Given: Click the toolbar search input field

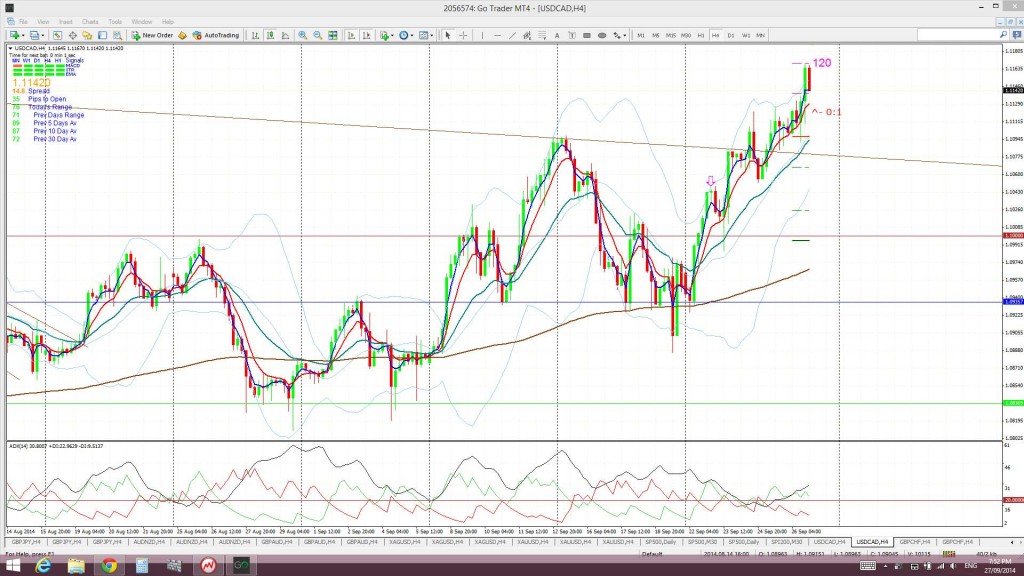Looking at the screenshot, I should [957, 35].
